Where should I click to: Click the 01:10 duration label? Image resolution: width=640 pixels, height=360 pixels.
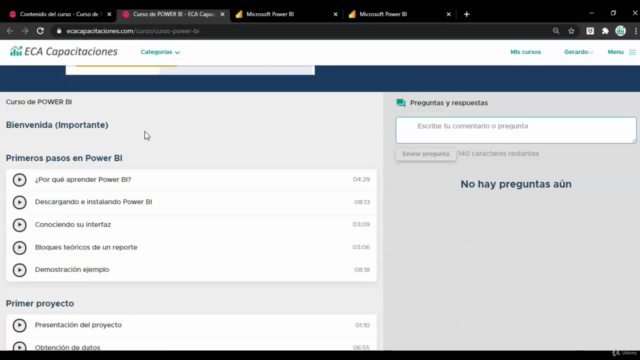coord(362,325)
